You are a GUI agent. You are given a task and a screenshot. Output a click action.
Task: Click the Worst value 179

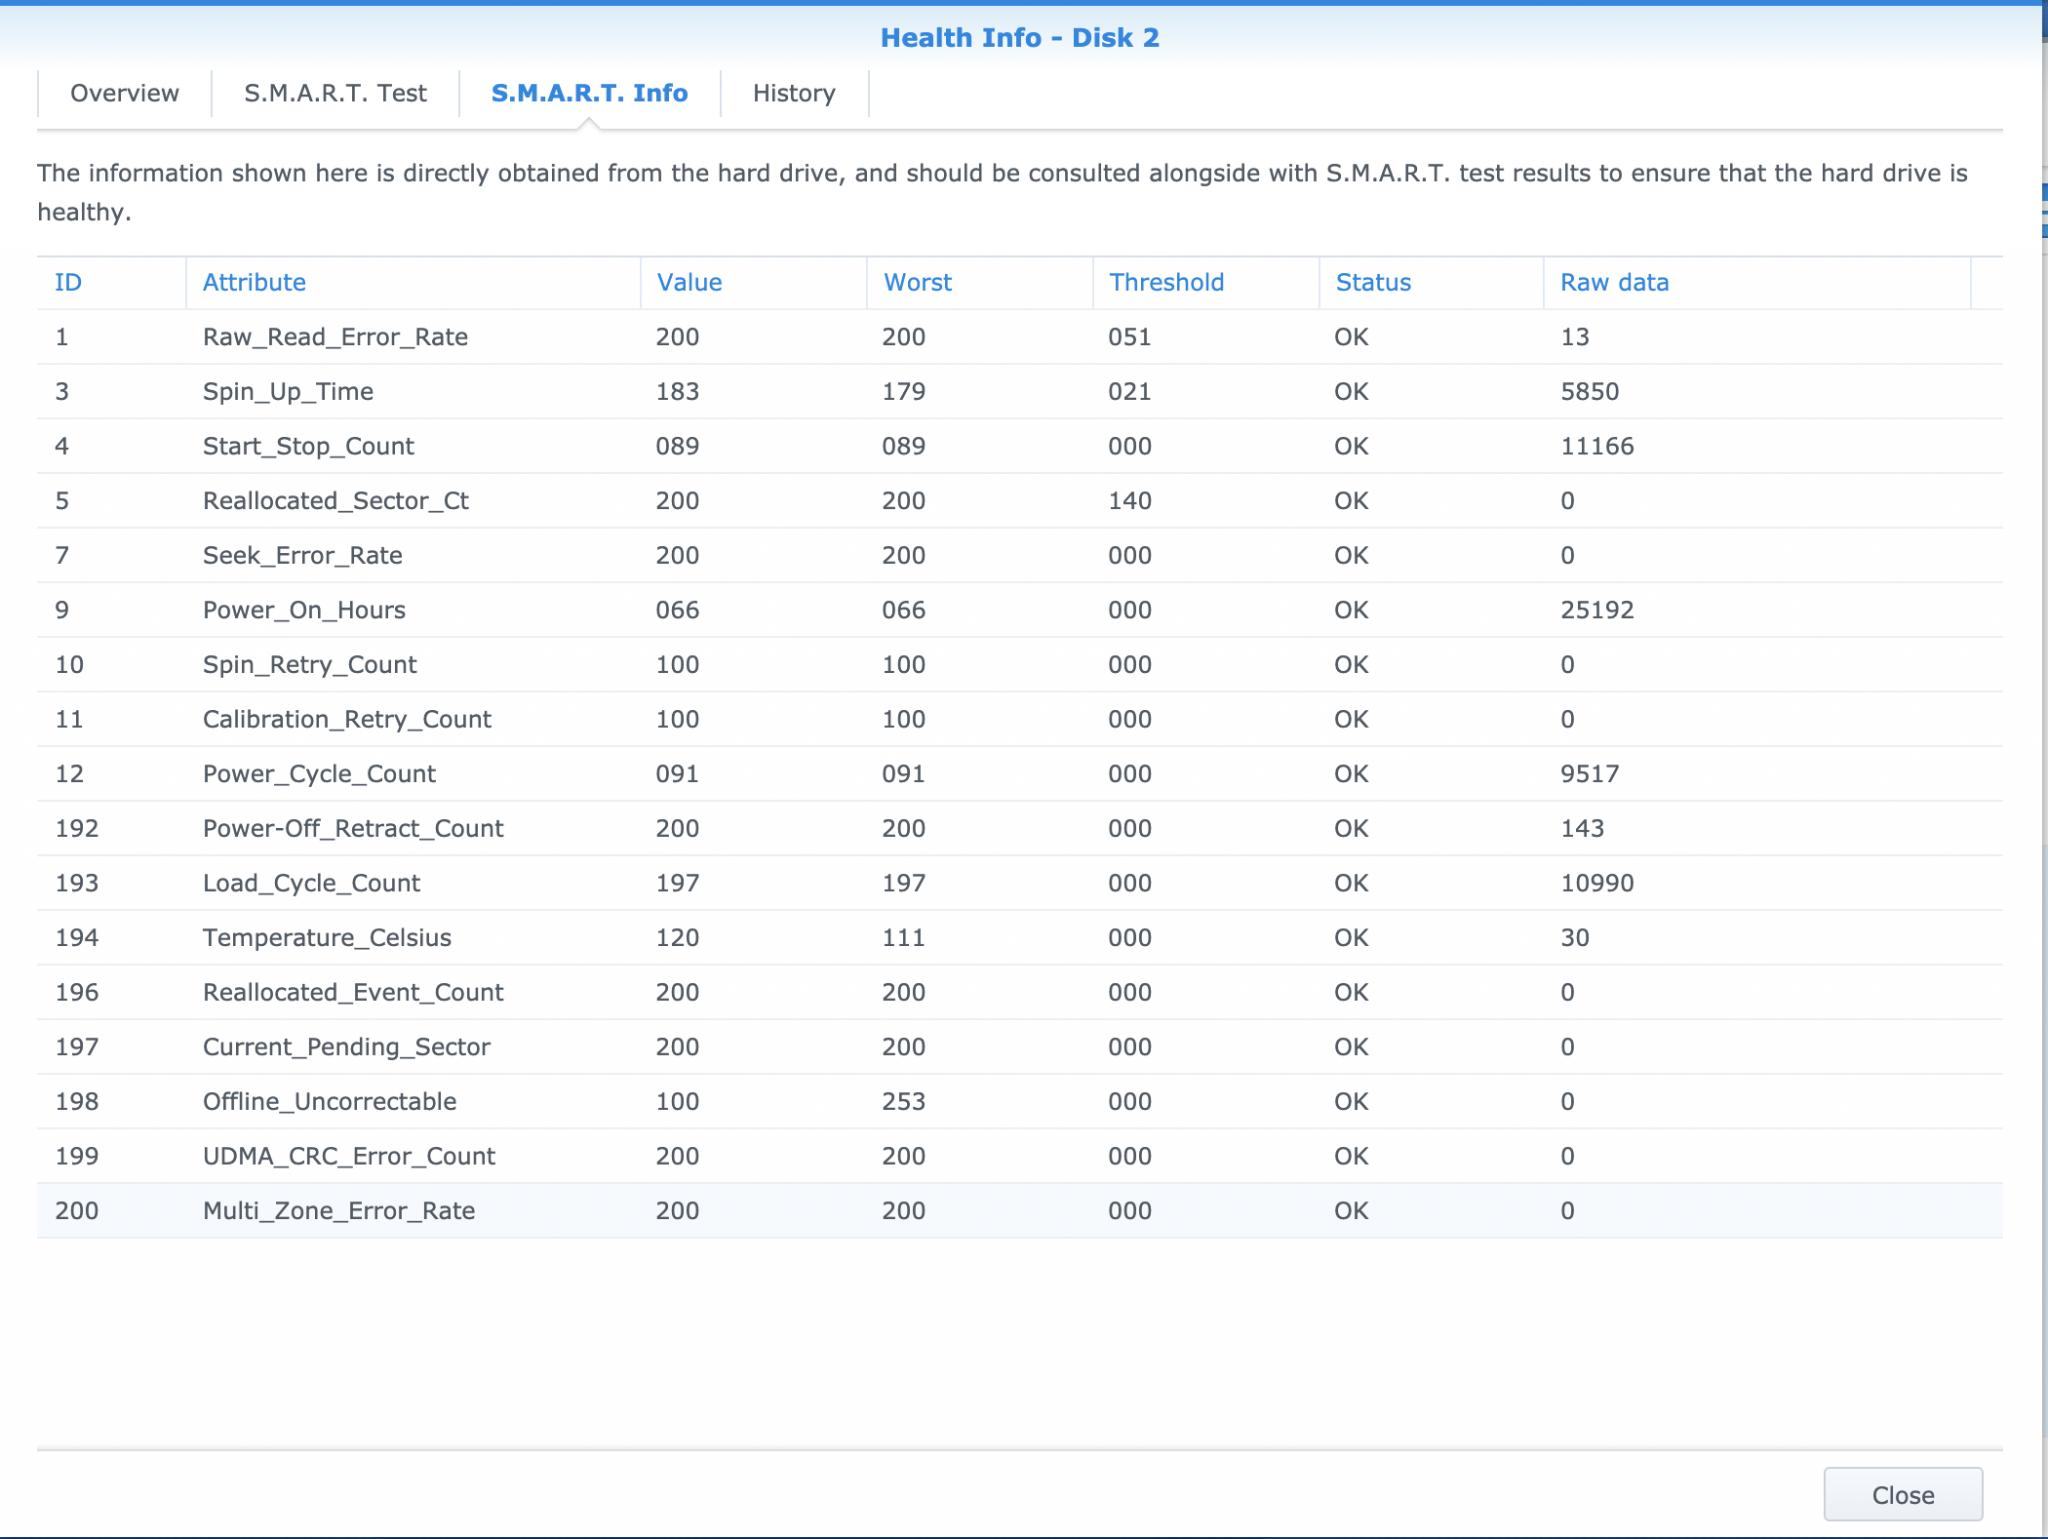(x=903, y=391)
